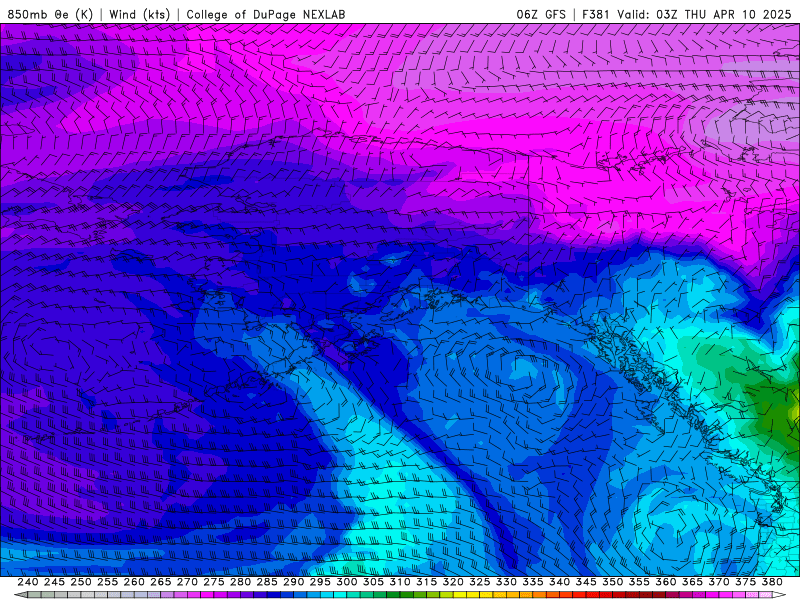This screenshot has height=600, width=800.
Task: Click the 265 value on color scale
Action: coord(160,582)
